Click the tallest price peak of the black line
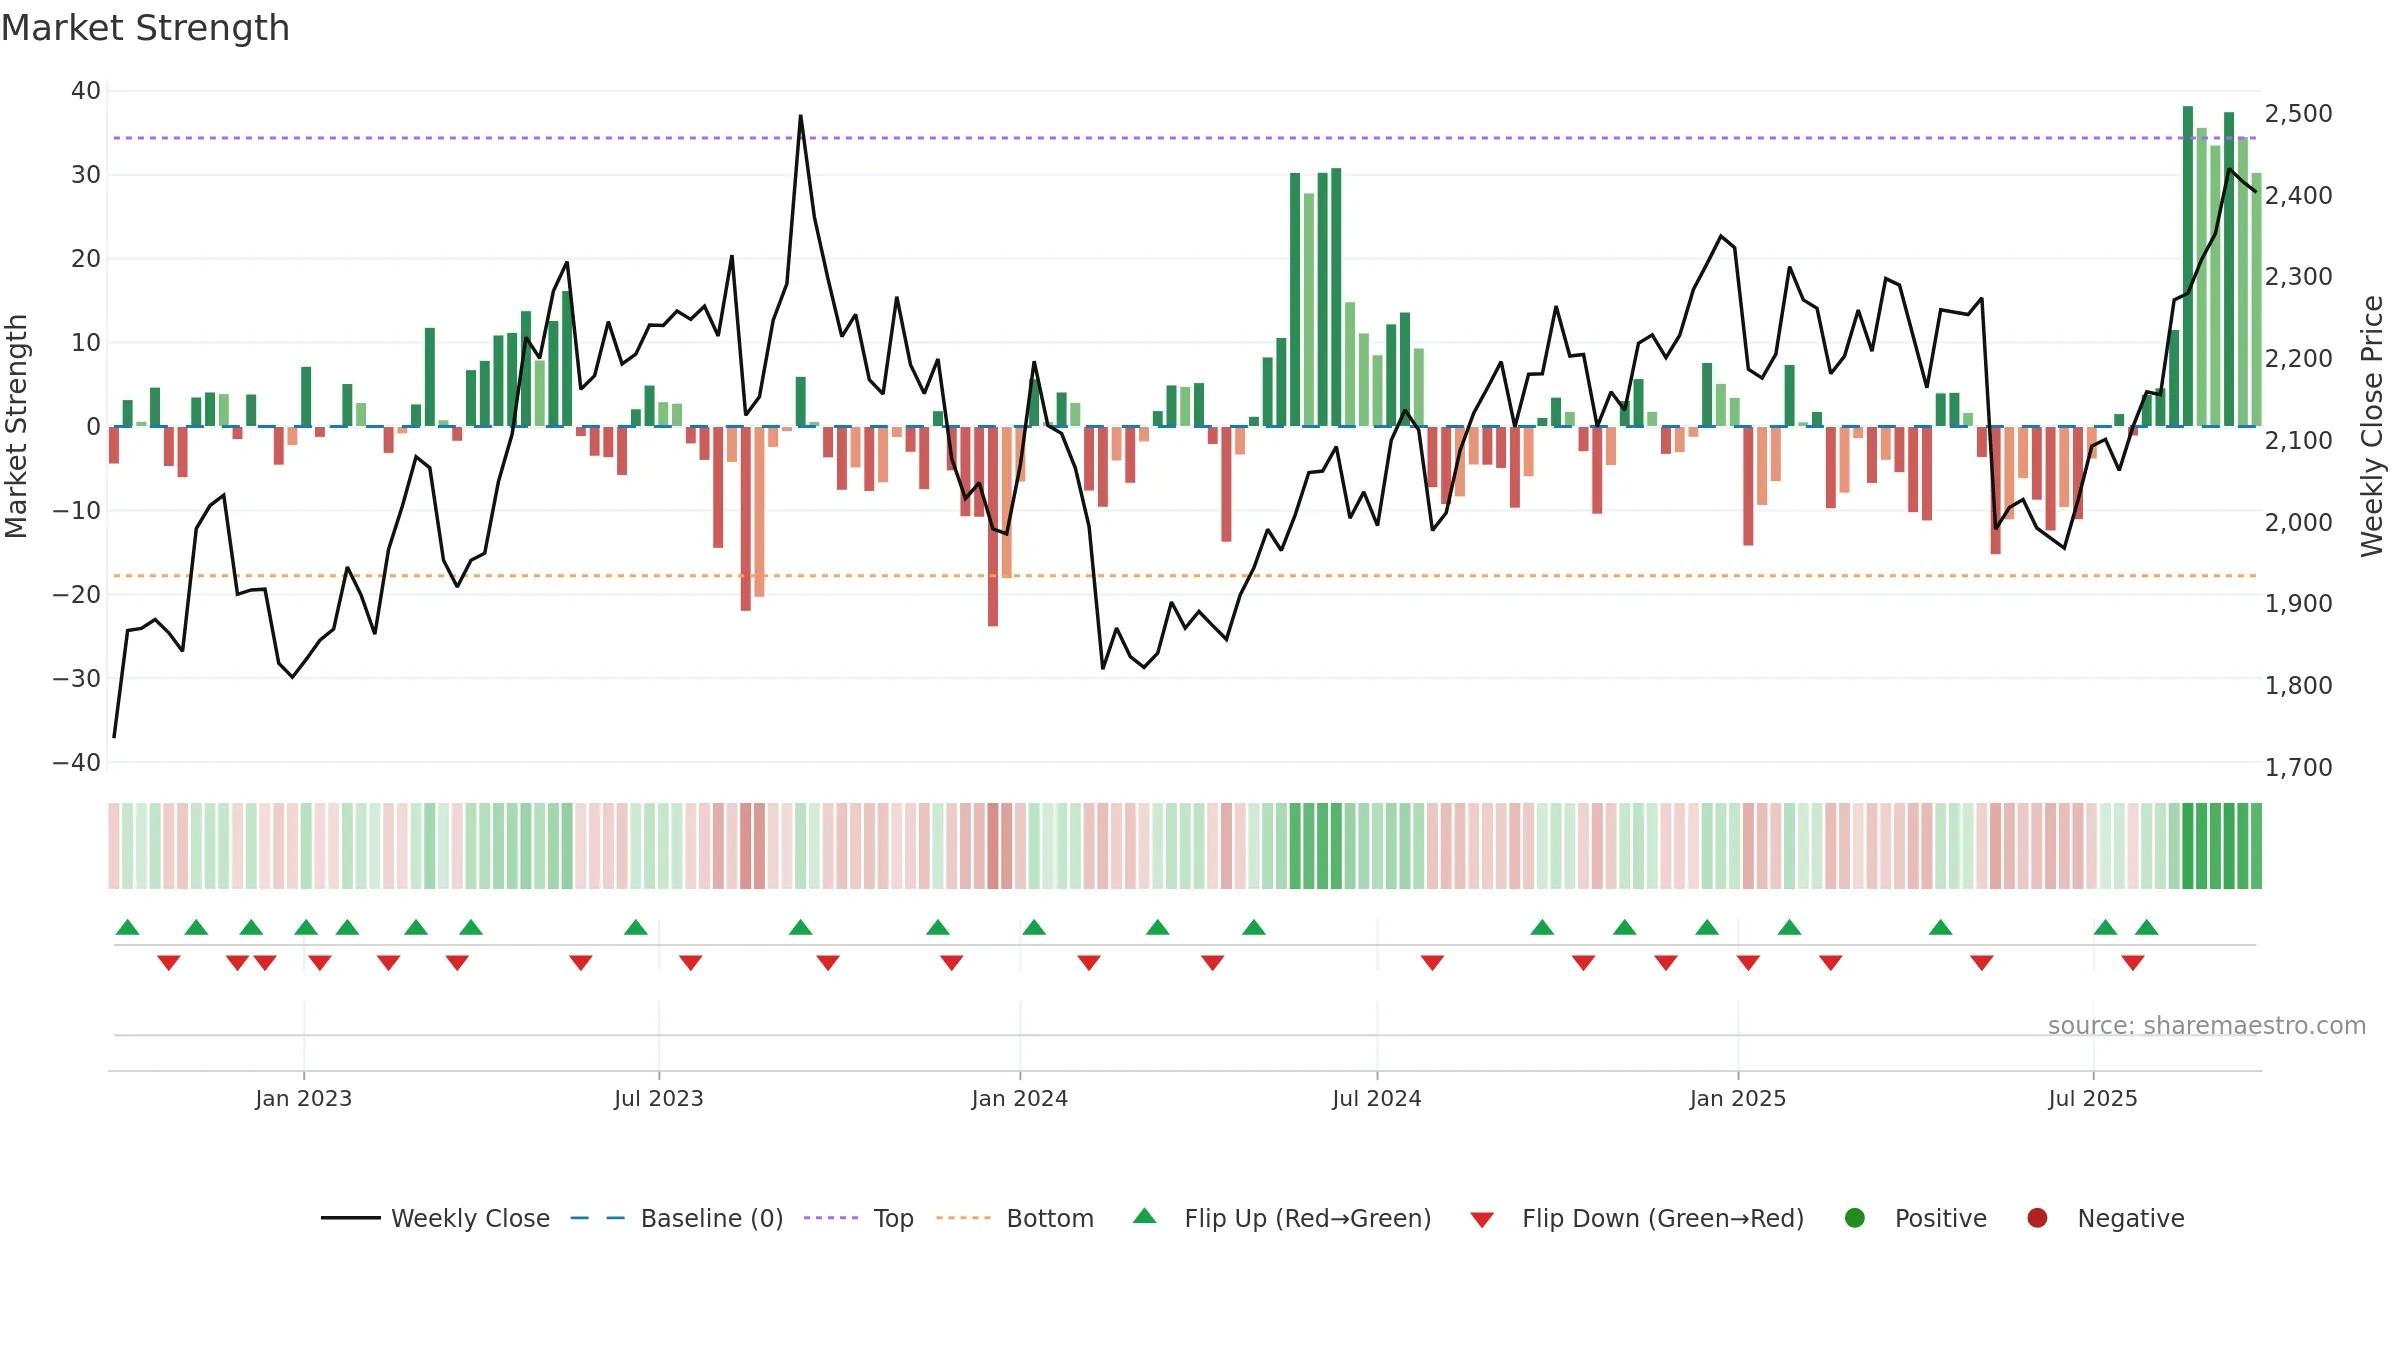Screen dimensions: 2400x1350 (x=801, y=117)
